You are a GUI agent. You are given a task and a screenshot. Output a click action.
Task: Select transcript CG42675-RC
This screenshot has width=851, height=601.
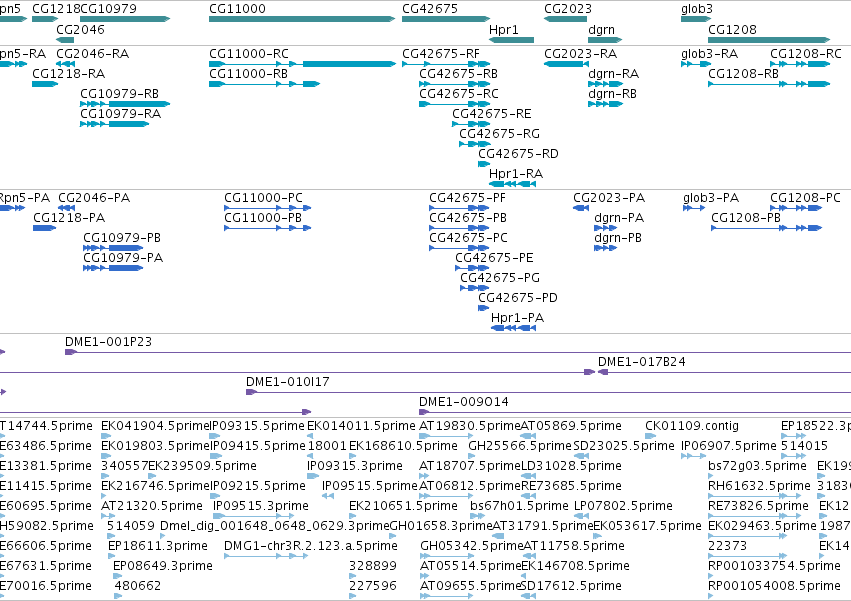pyautogui.click(x=459, y=94)
